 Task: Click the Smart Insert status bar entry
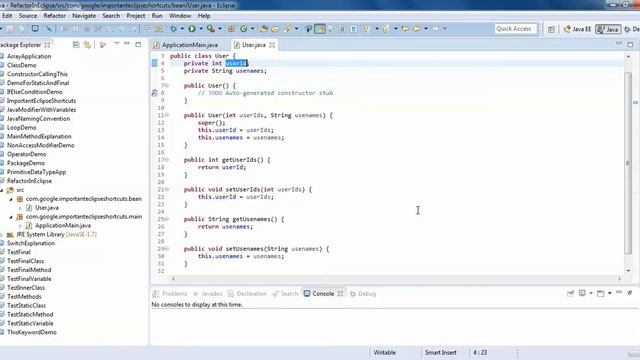point(440,353)
